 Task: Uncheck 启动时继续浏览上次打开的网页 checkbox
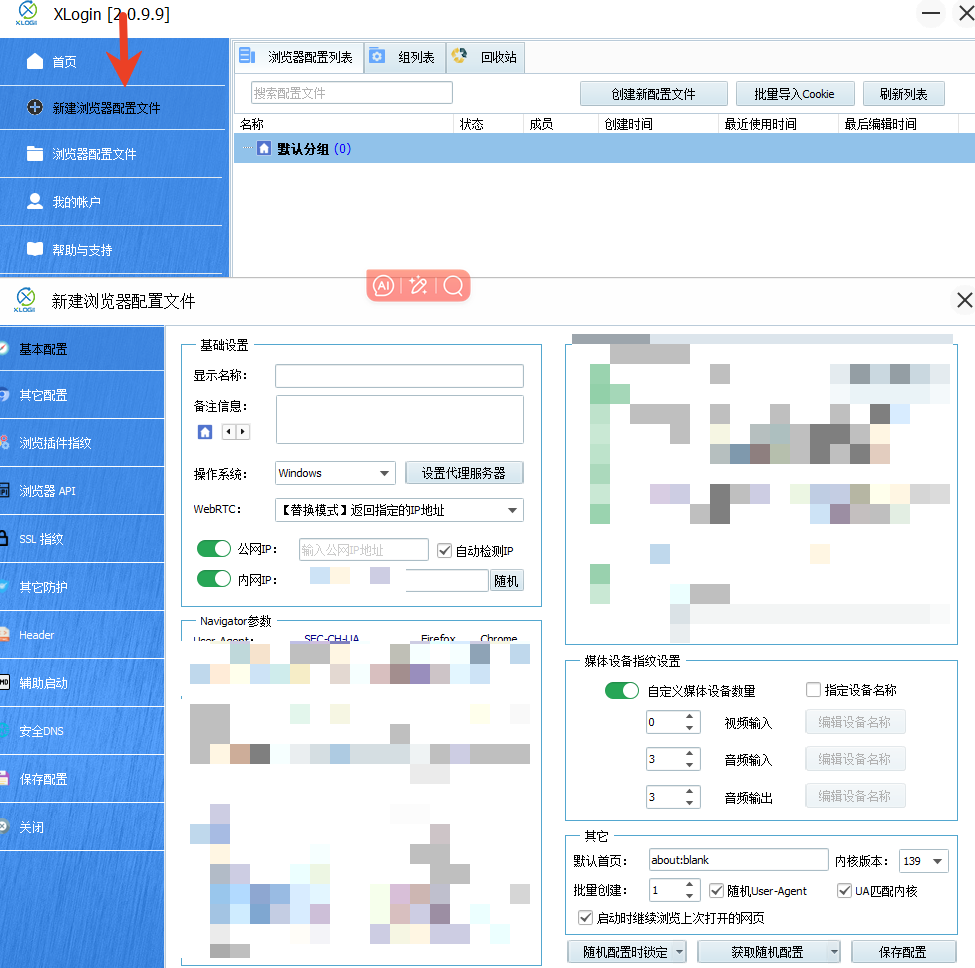[585, 917]
